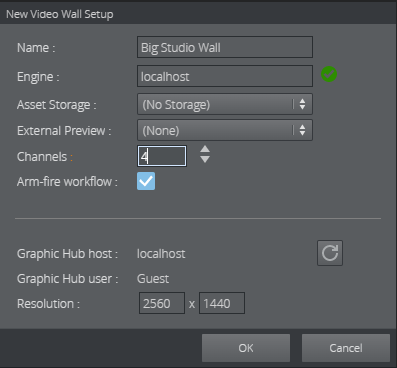The height and width of the screenshot is (368, 397).
Task: Click the Engine field showing localhost
Action: pyautogui.click(x=225, y=76)
